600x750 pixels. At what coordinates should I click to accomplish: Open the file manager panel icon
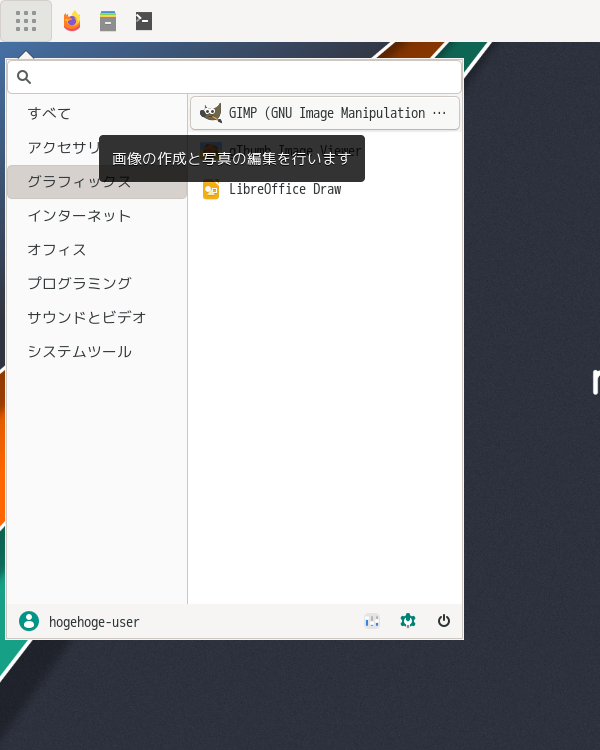tap(108, 21)
